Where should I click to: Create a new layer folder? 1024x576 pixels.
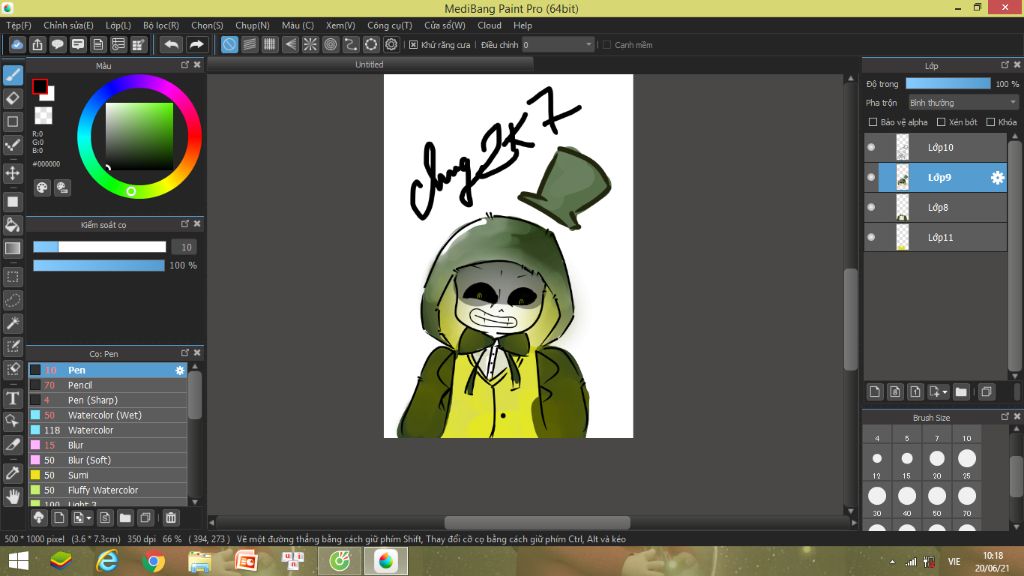click(961, 392)
